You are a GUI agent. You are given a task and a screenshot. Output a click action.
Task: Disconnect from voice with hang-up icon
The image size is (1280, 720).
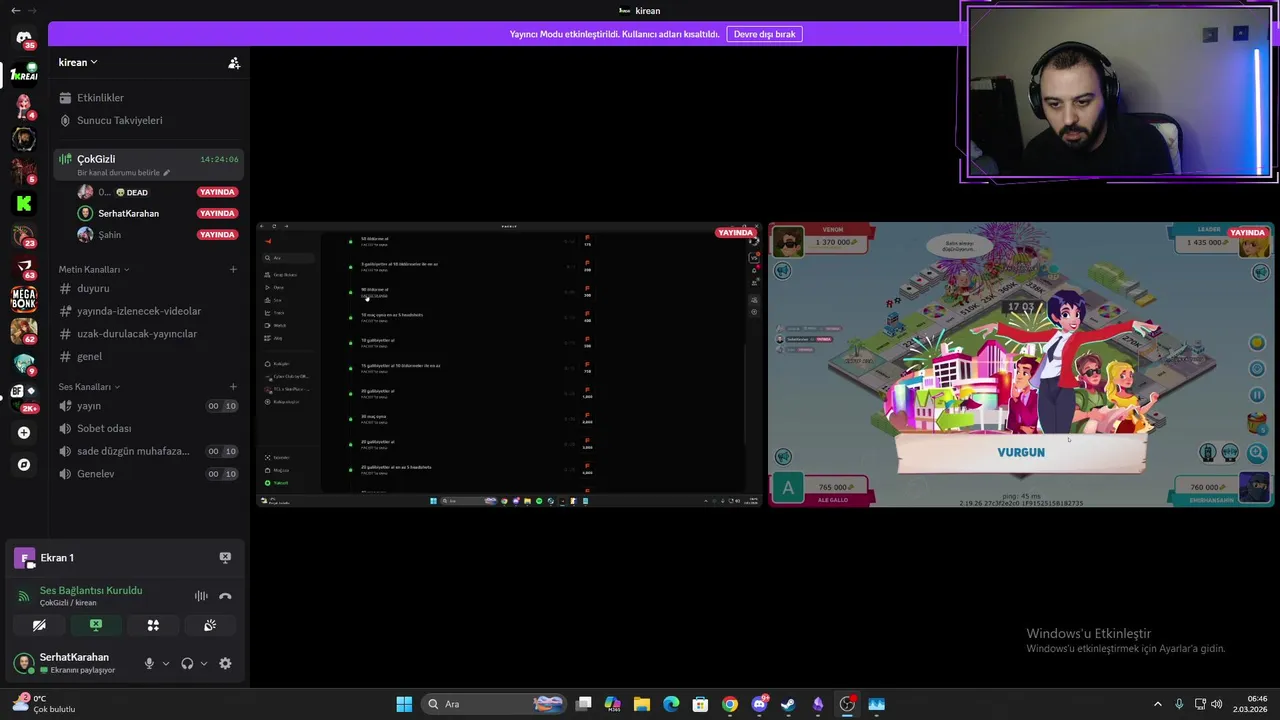click(x=225, y=596)
